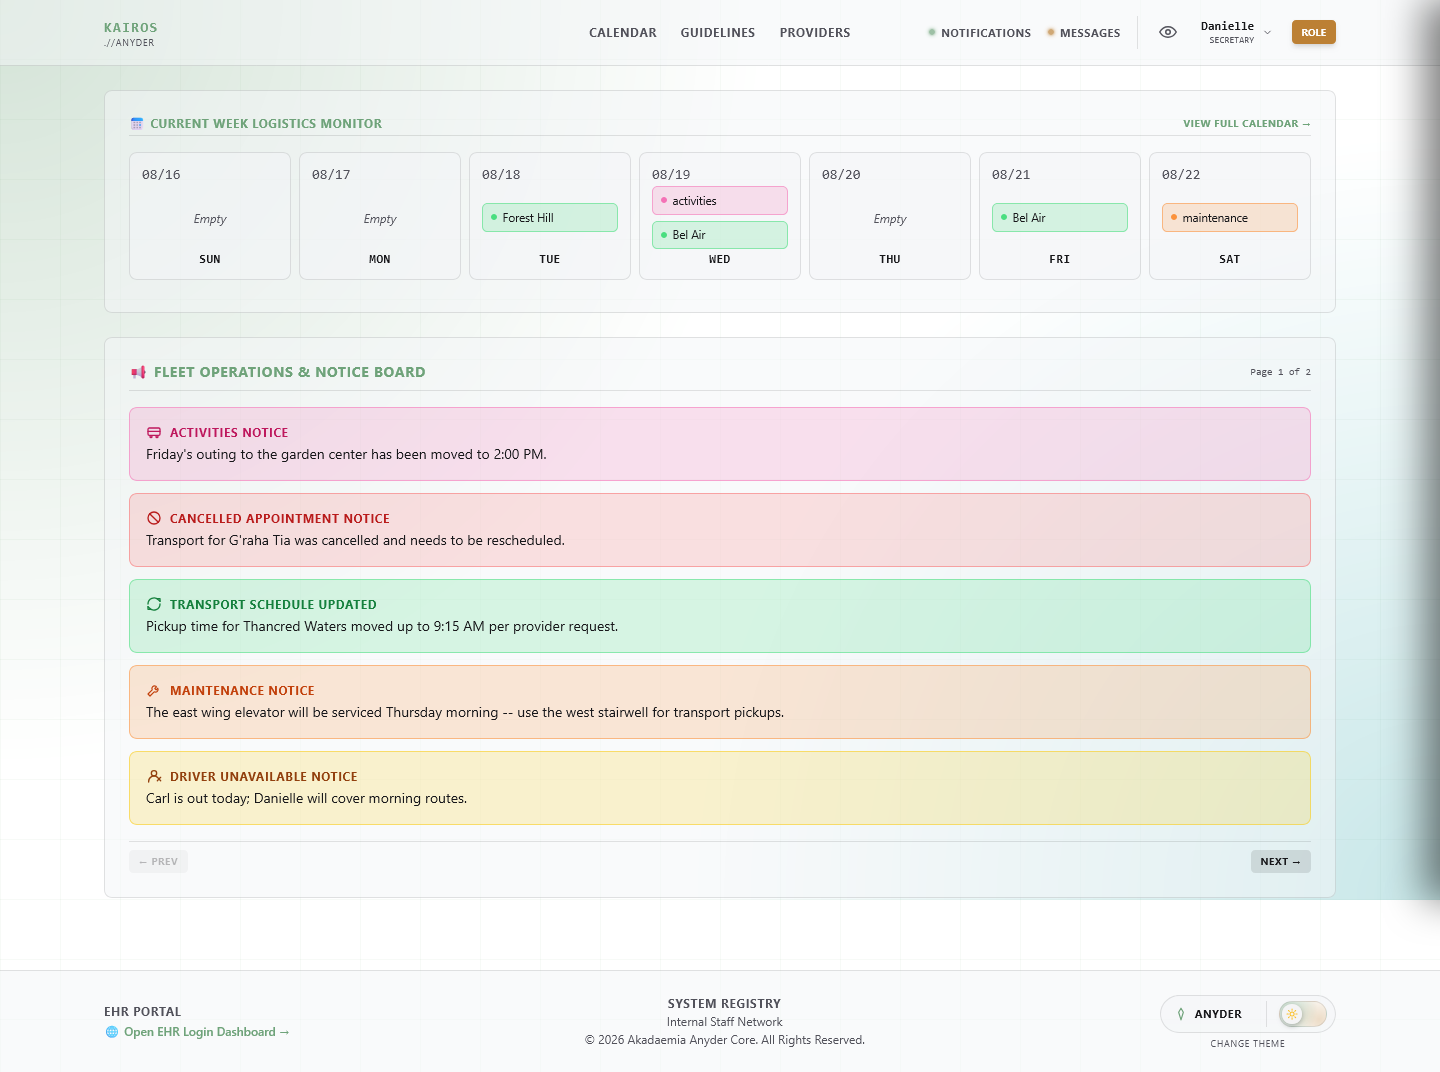Open the Cancelled Appointment Notice card
This screenshot has width=1440, height=1072.
(720, 530)
